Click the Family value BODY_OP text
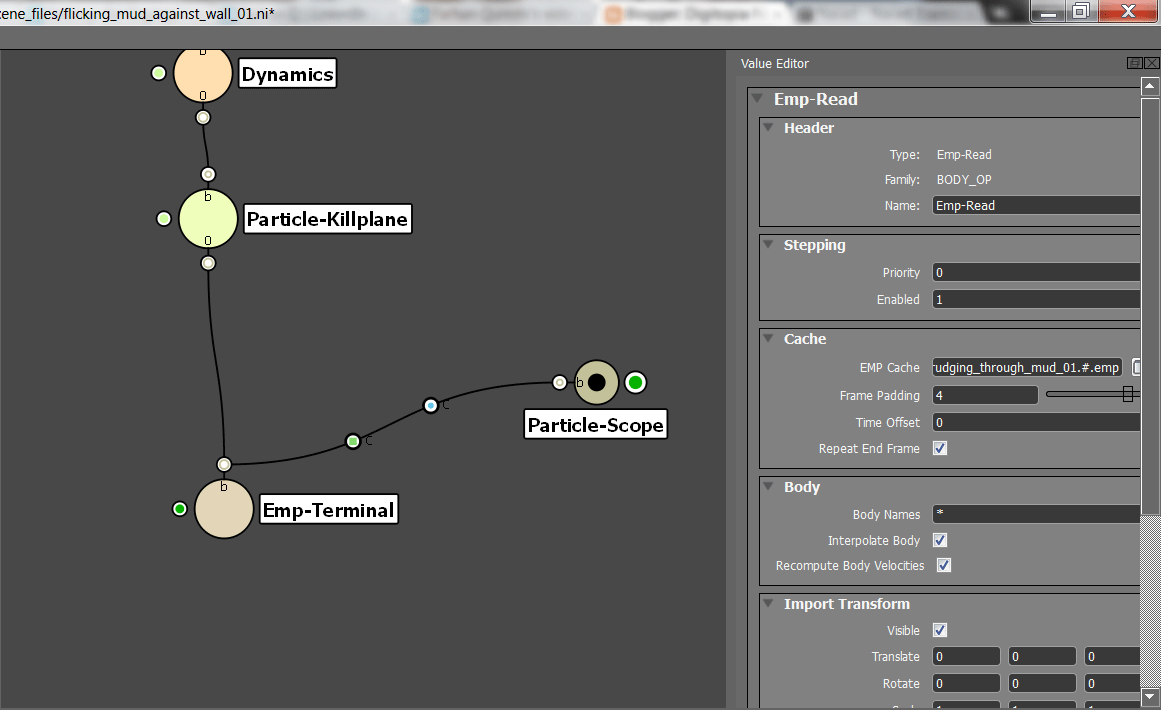Viewport: 1161px width, 710px height. (x=963, y=179)
